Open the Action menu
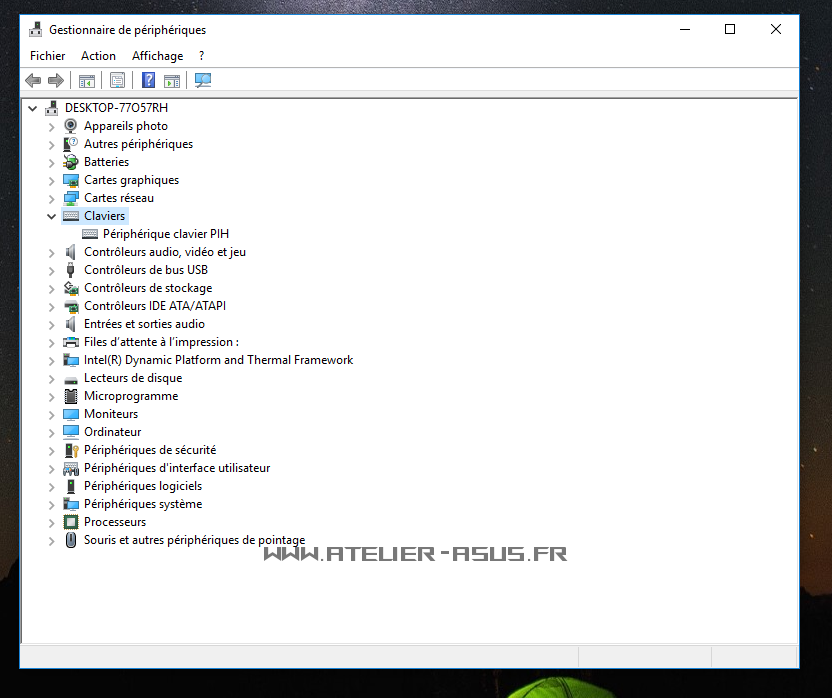This screenshot has width=832, height=698. [x=98, y=56]
